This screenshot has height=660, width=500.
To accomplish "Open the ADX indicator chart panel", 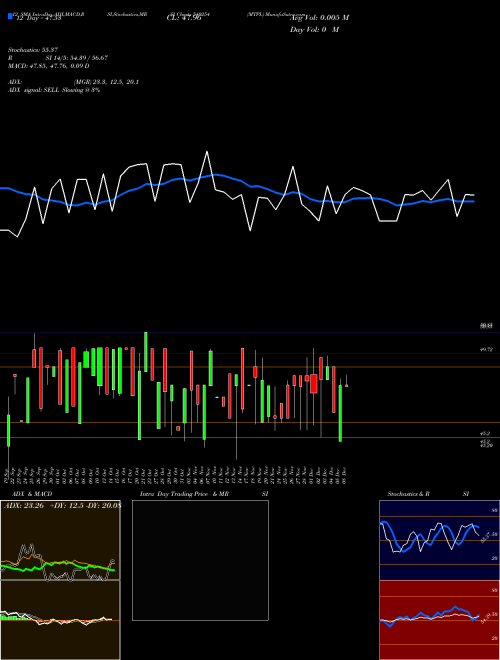I will click(x=60, y=540).
